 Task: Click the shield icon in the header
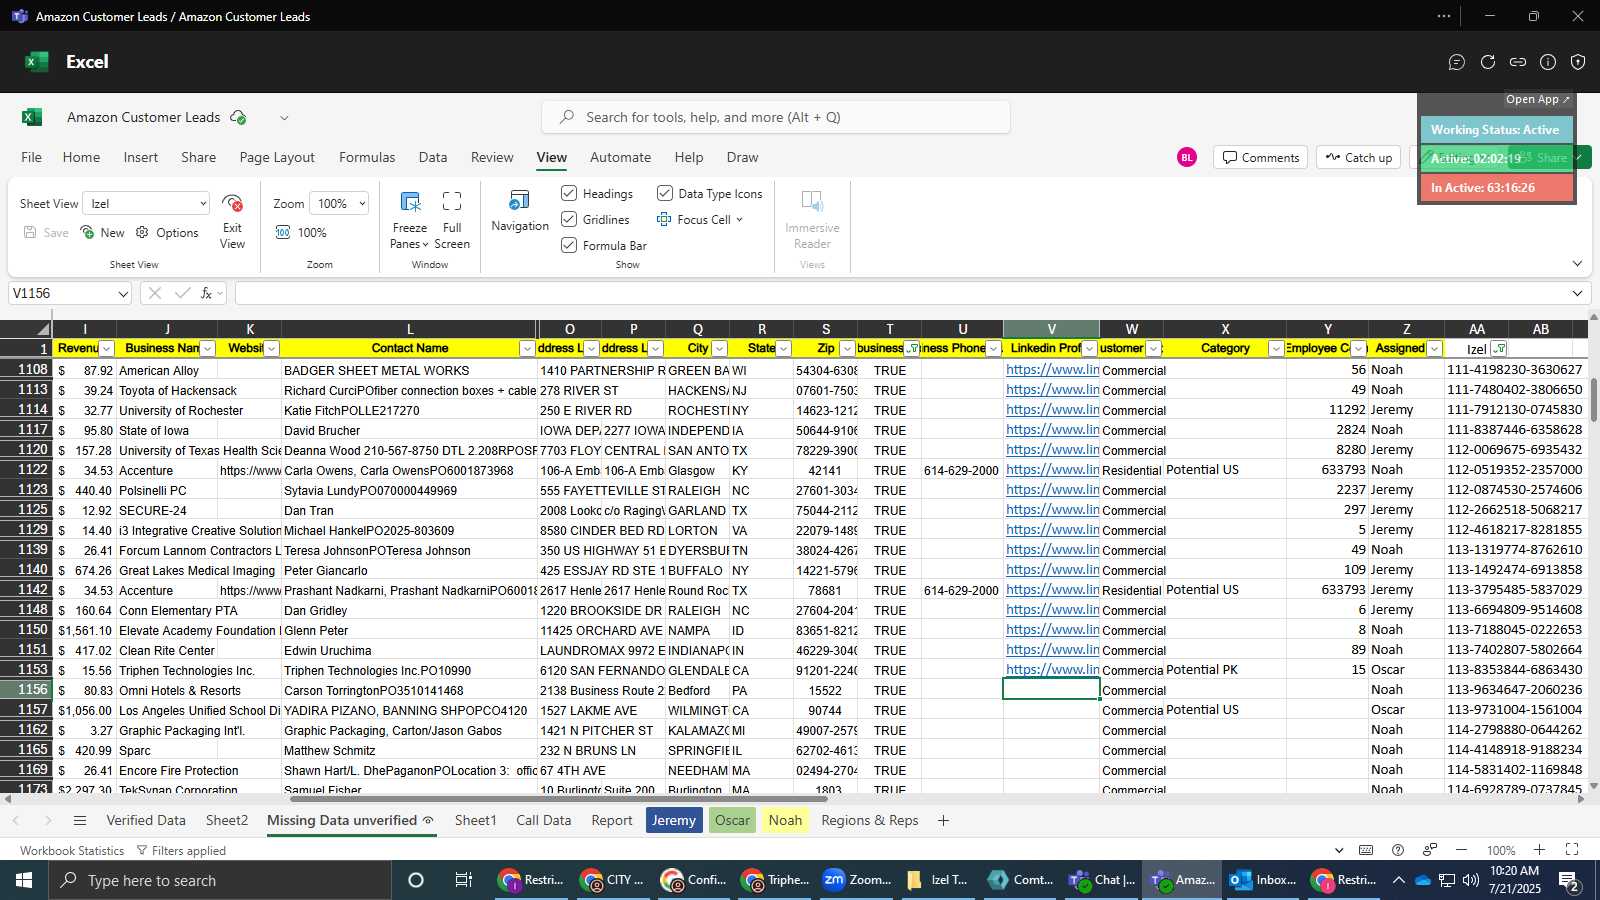point(1578,62)
